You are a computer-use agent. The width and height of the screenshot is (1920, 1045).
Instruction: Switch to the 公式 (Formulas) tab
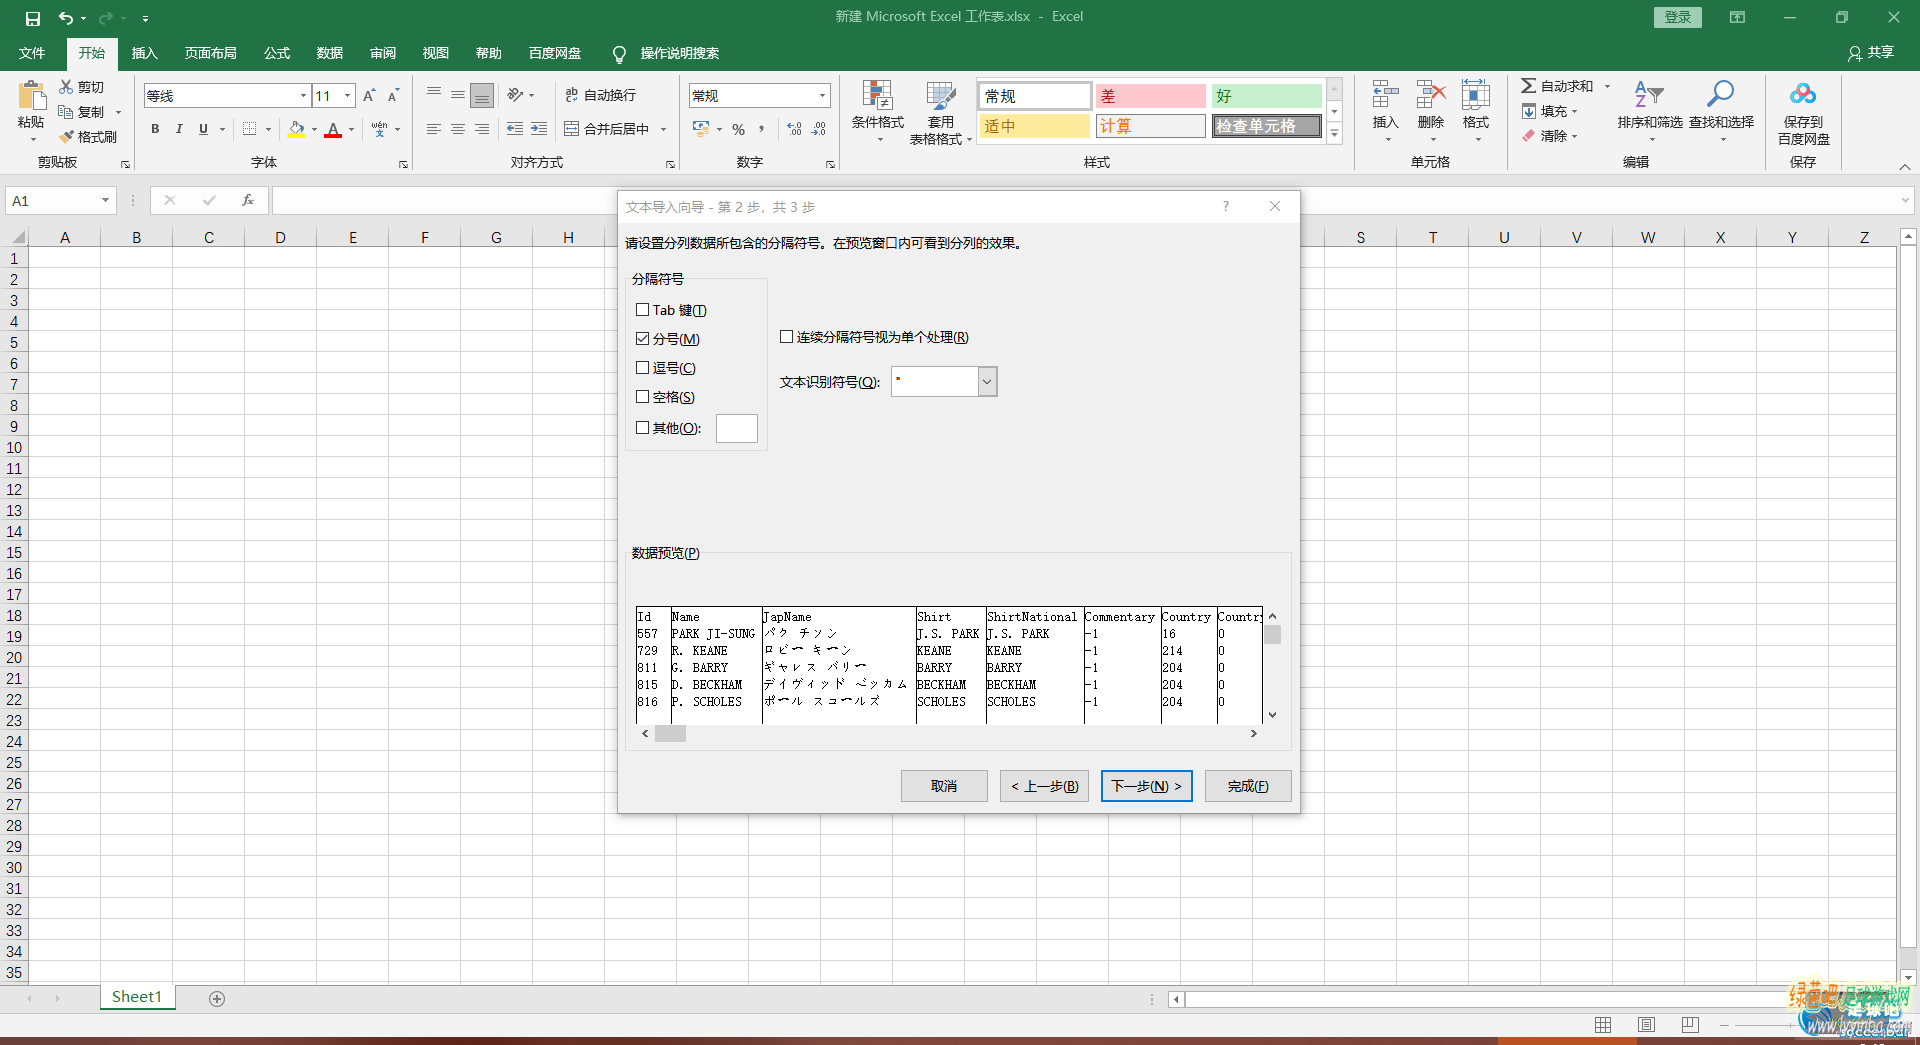click(x=277, y=53)
